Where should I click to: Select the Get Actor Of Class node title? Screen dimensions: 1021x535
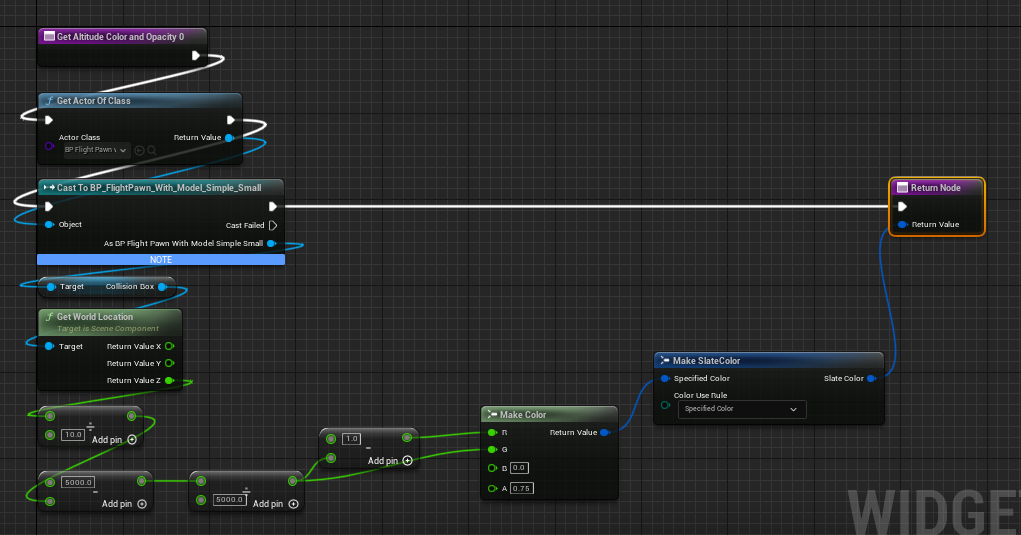click(x=94, y=101)
